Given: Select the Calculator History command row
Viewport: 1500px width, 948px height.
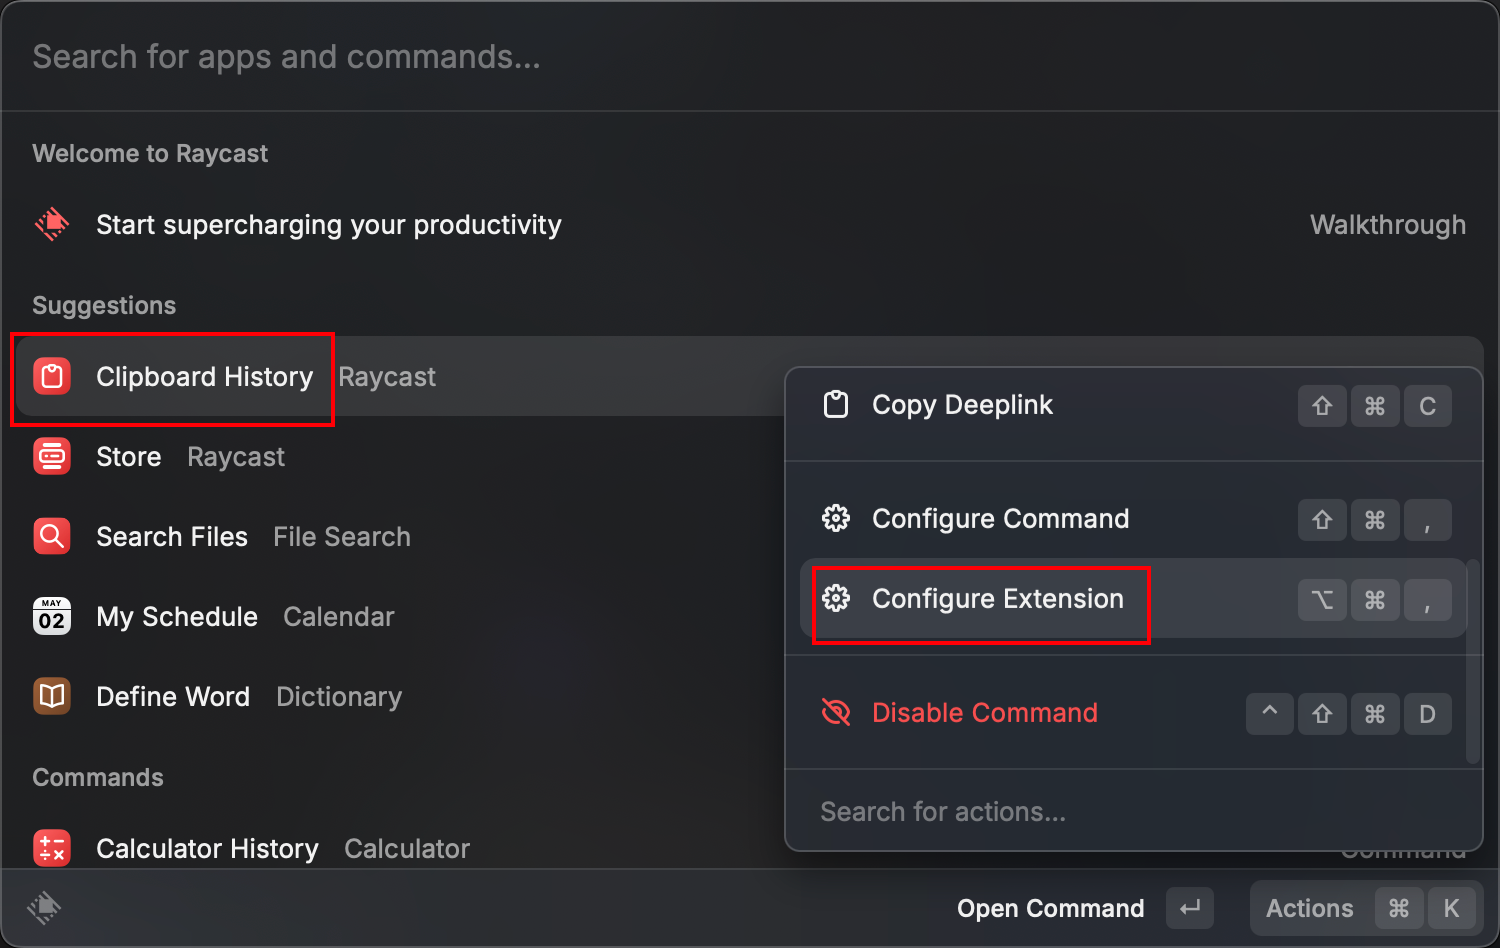Looking at the screenshot, I should tap(400, 848).
